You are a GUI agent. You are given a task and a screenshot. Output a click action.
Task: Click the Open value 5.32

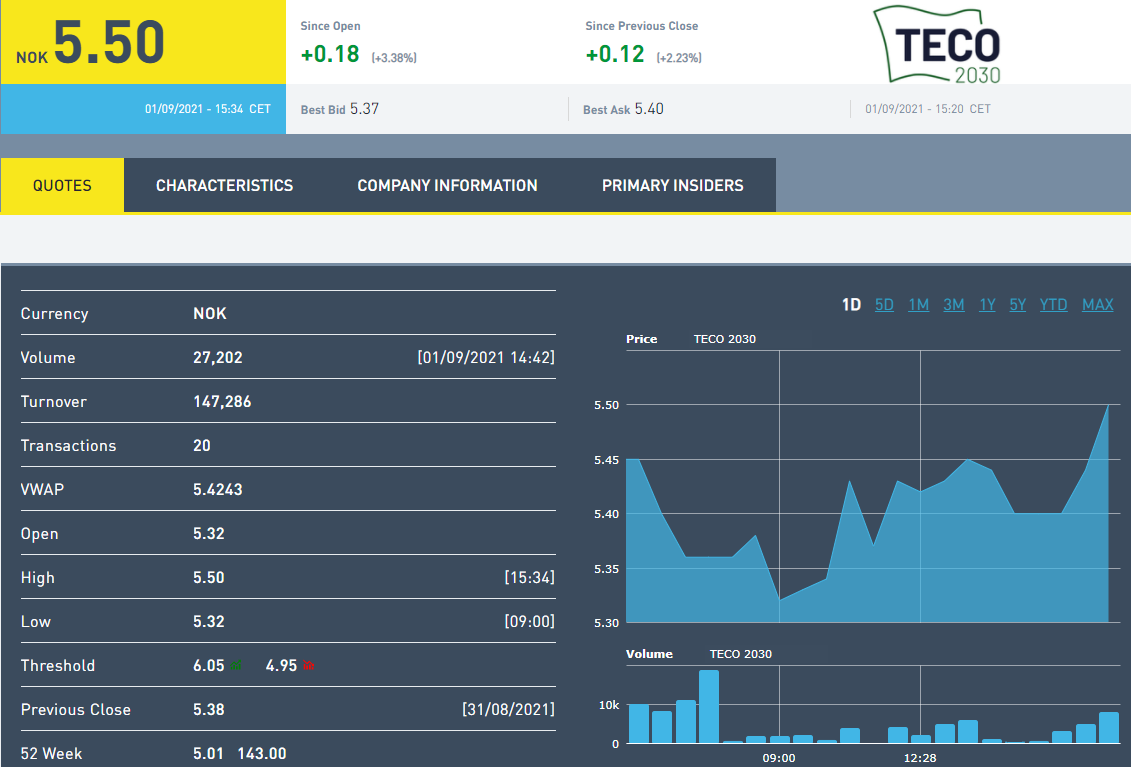point(208,534)
